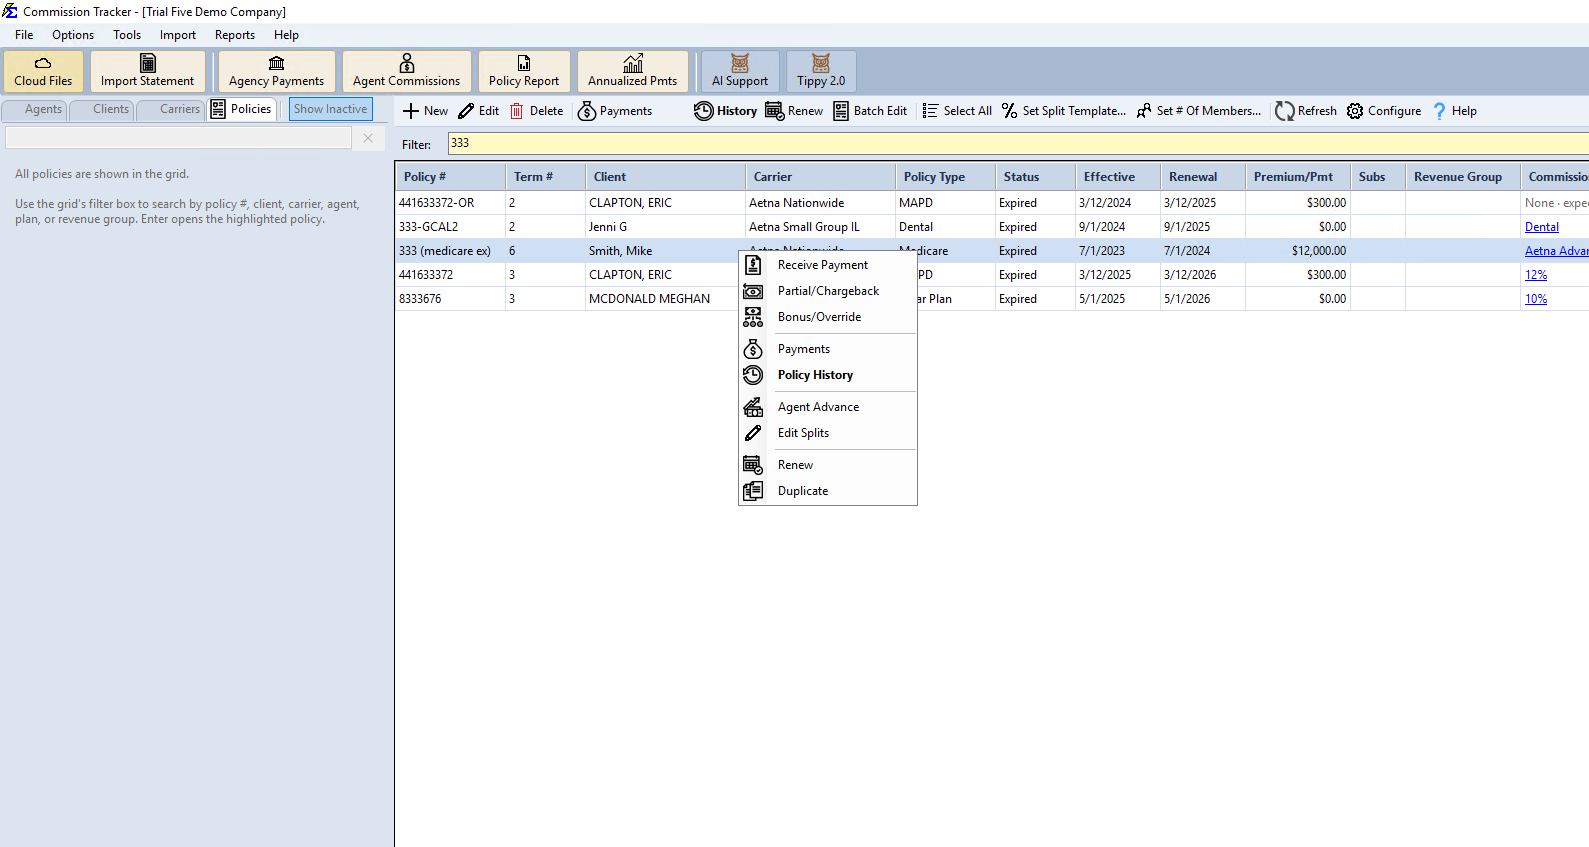Switch to the Agents tab
The width and height of the screenshot is (1589, 847).
(x=35, y=109)
